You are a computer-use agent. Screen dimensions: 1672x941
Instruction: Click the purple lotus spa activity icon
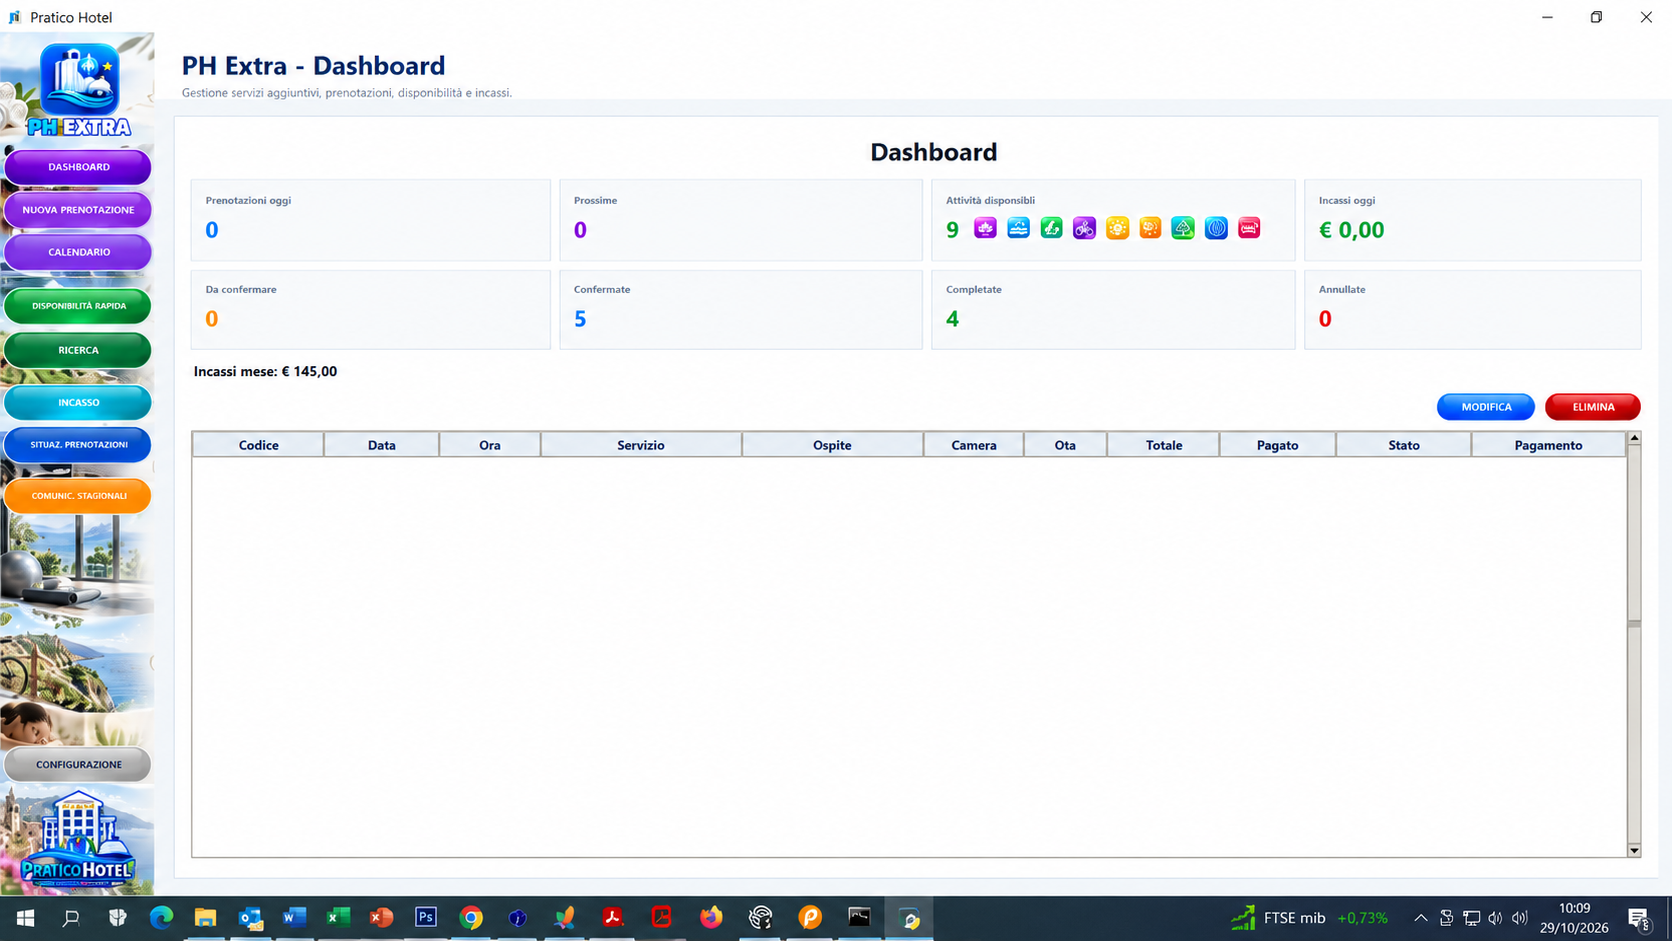(x=985, y=228)
